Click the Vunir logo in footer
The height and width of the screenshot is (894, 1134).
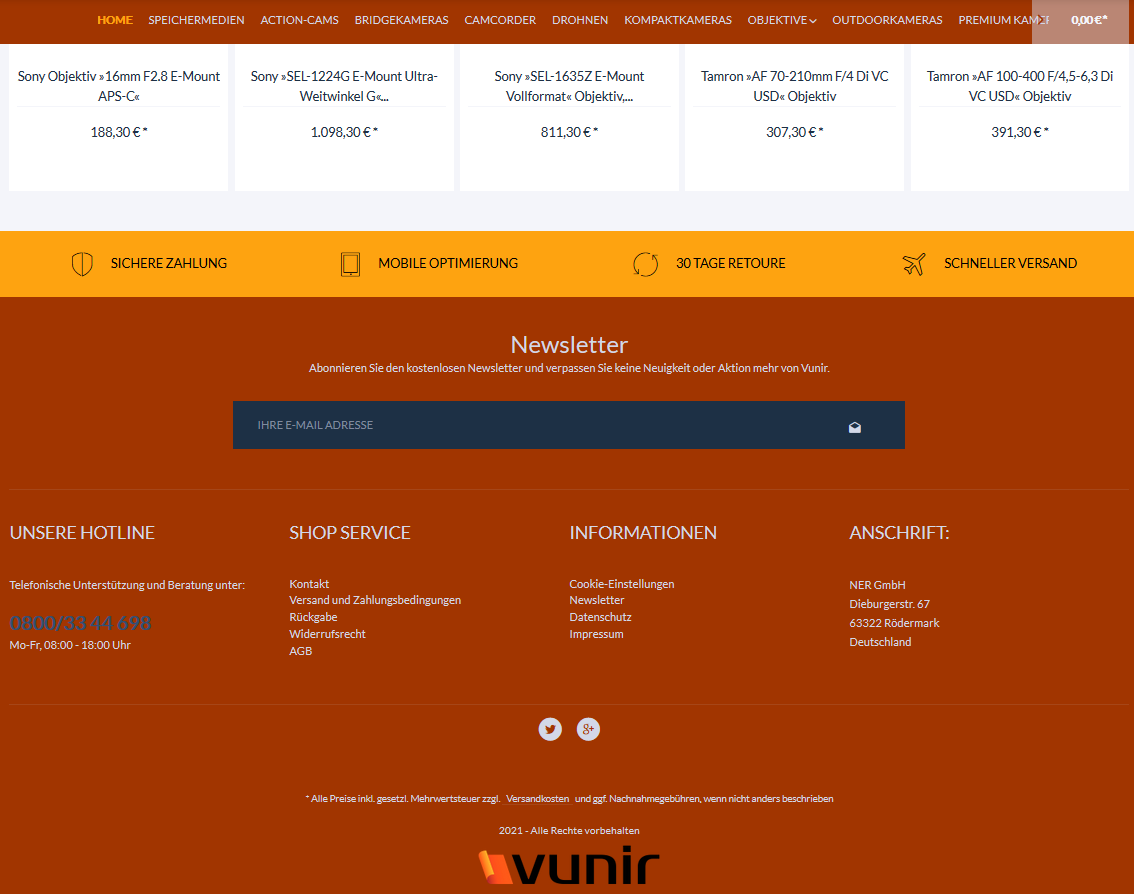click(x=568, y=865)
